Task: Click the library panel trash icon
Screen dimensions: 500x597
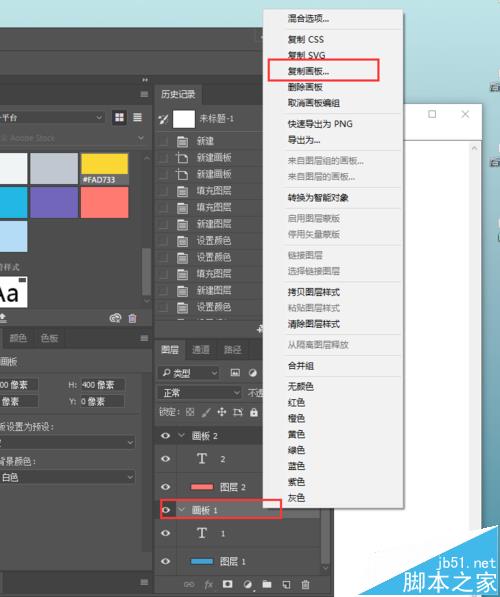Action: point(132,318)
